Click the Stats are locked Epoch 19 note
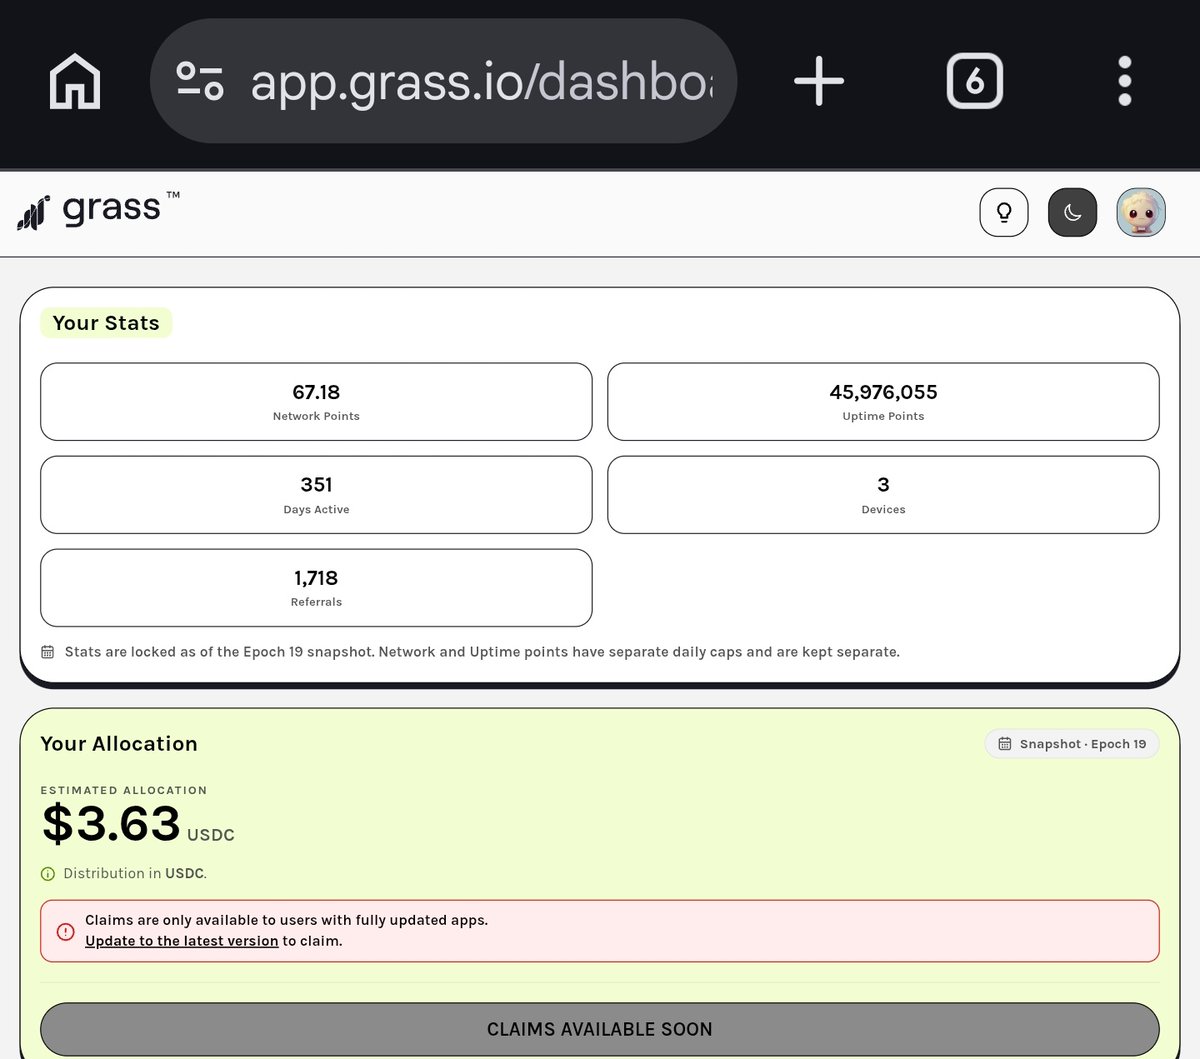 (482, 652)
